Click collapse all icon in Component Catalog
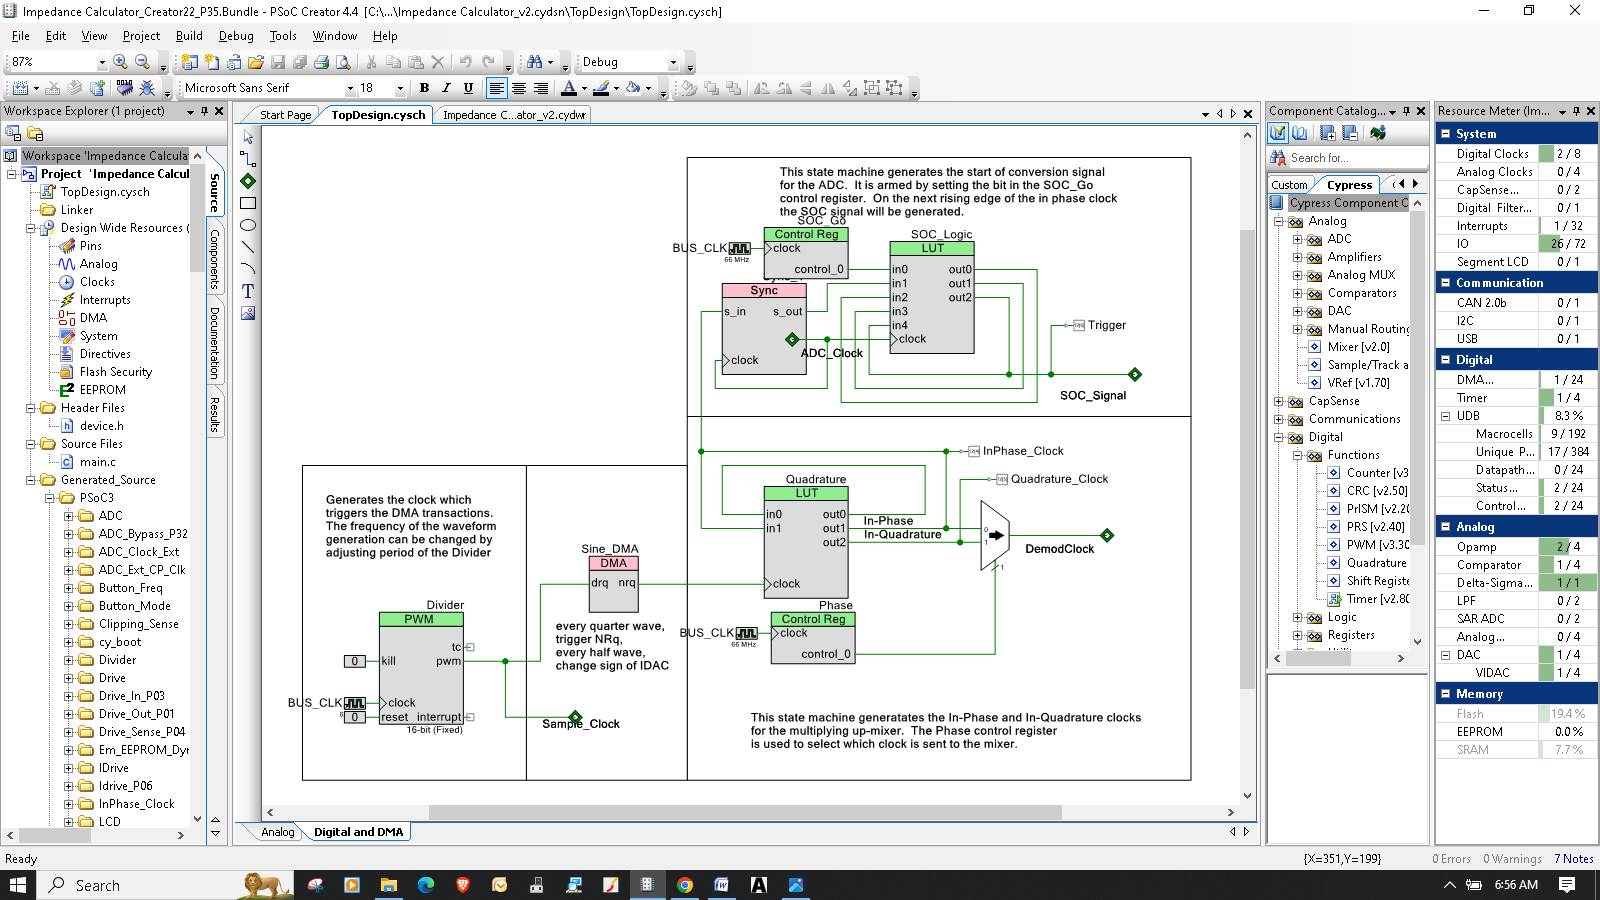The width and height of the screenshot is (1600, 900). (1350, 133)
